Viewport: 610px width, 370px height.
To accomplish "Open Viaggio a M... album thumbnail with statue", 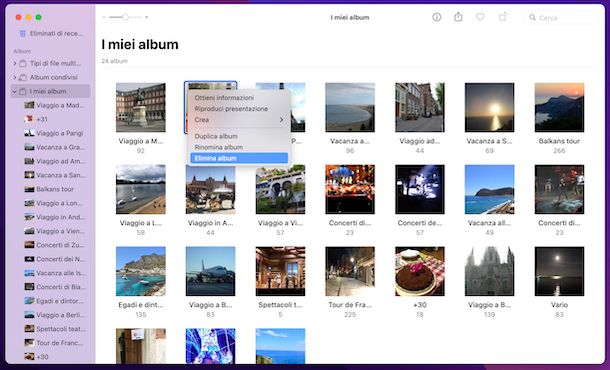I will pos(140,107).
